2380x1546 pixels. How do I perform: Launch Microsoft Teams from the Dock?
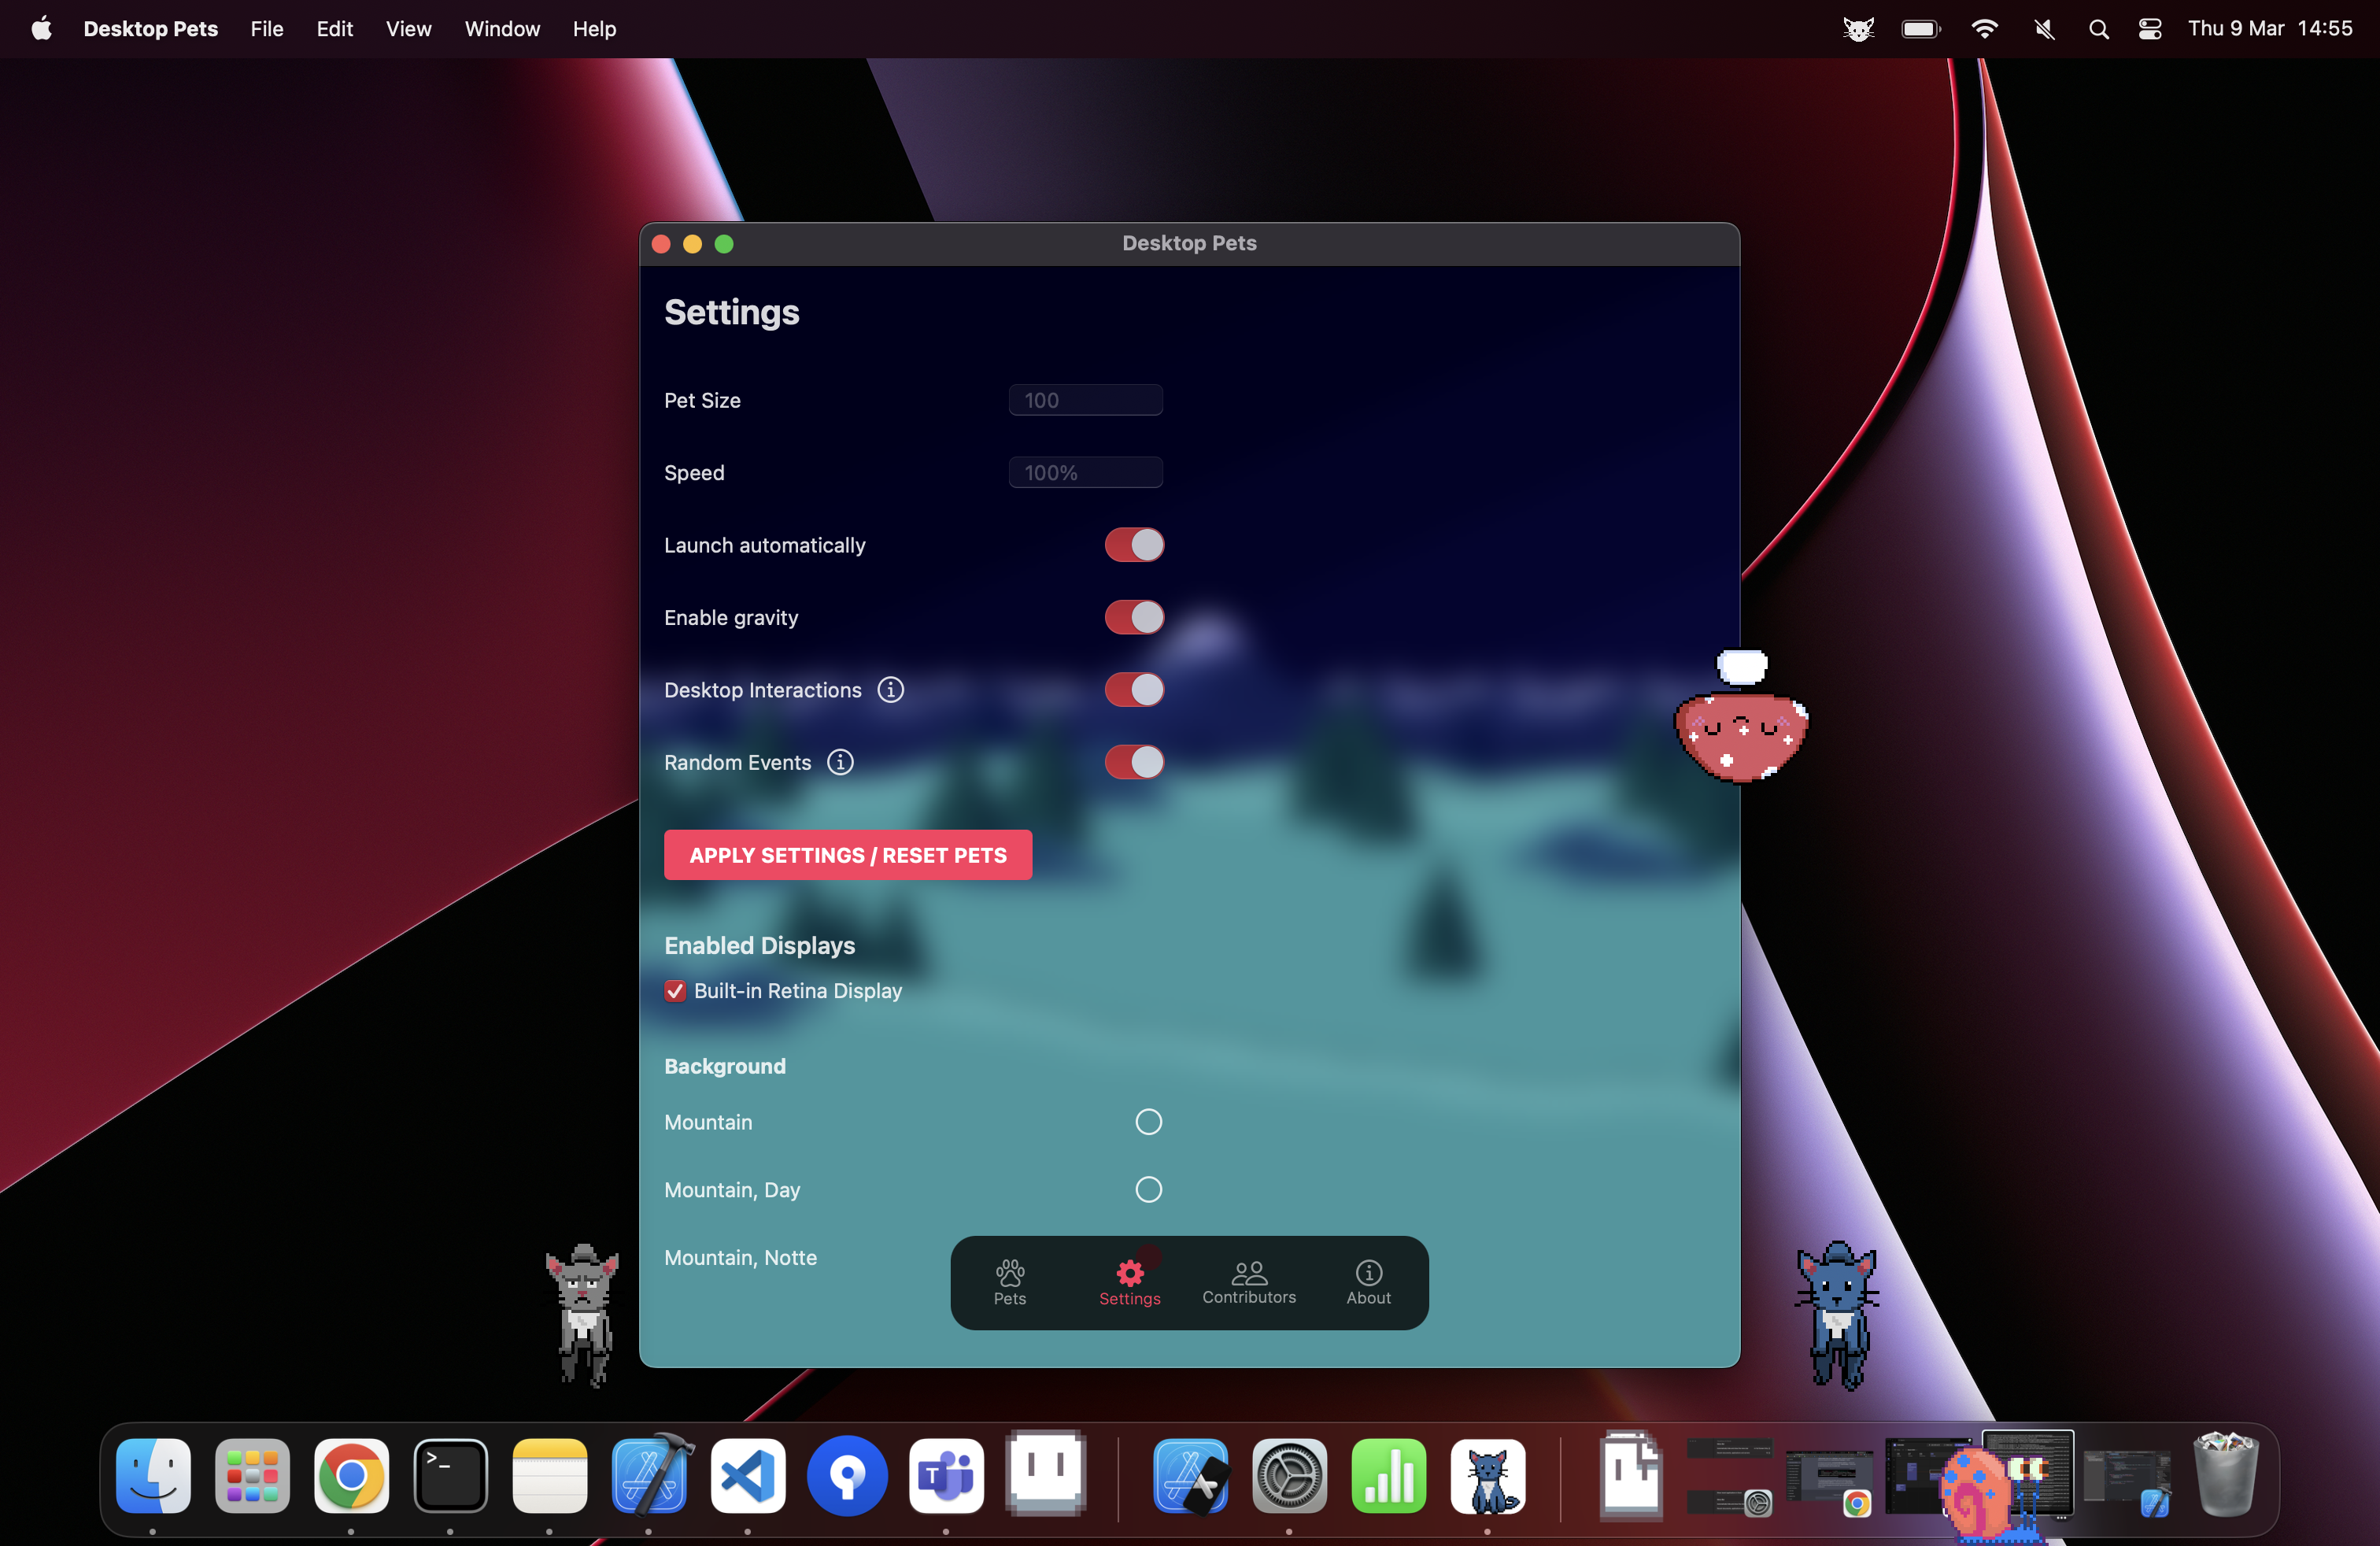[x=946, y=1475]
